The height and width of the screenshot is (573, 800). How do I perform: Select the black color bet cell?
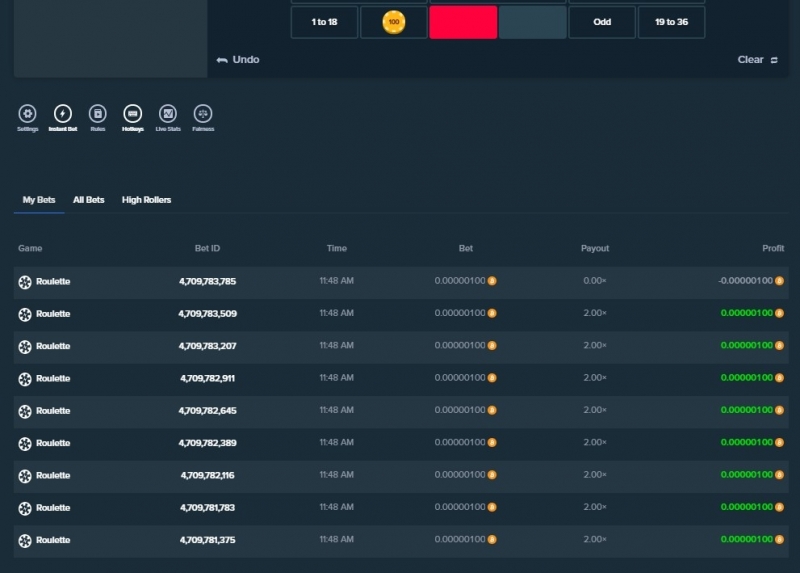533,22
